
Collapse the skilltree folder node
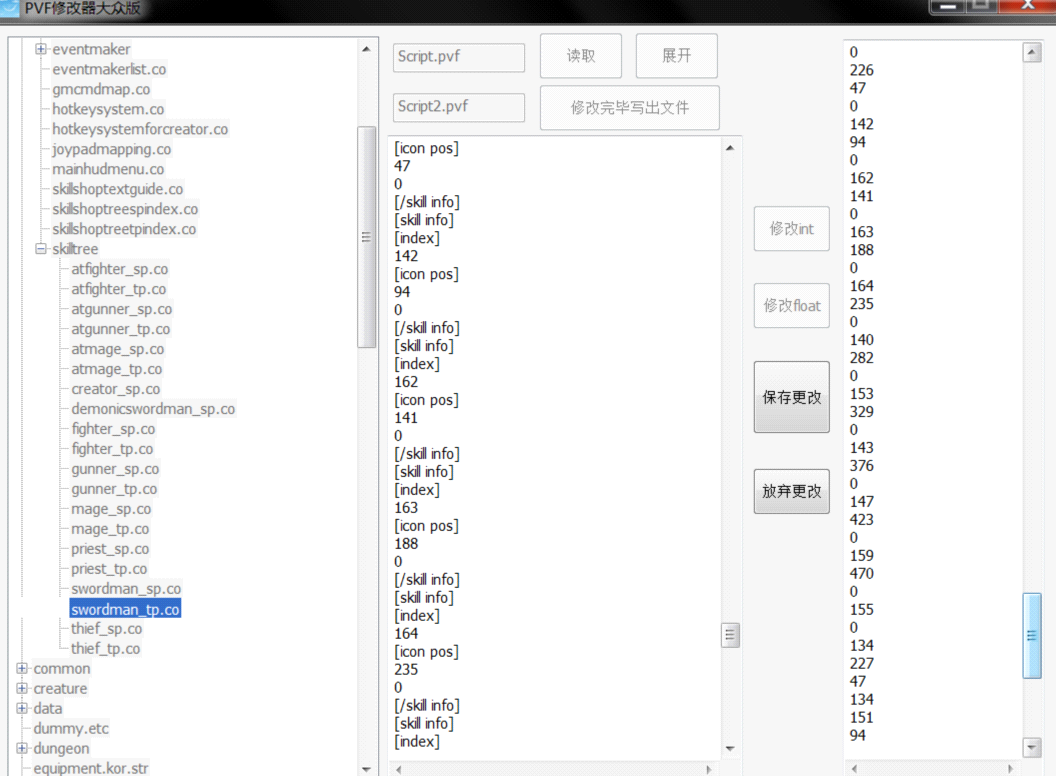(x=42, y=249)
